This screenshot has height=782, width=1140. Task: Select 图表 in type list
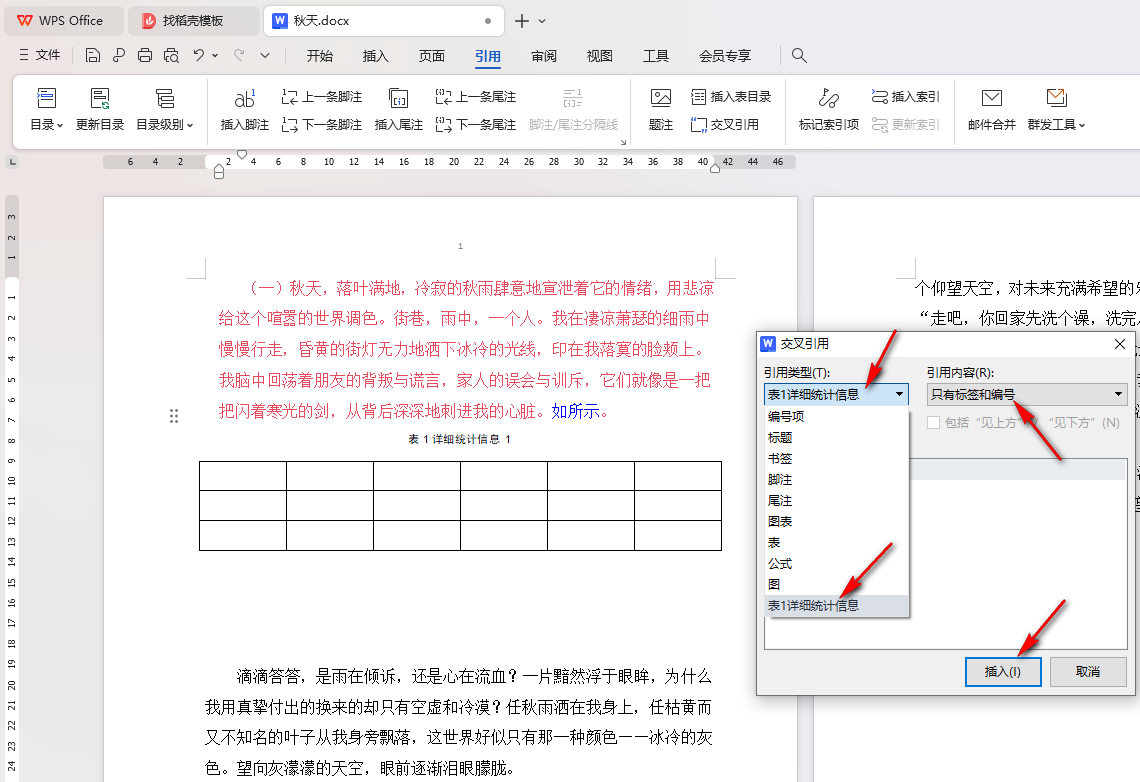tap(836, 522)
